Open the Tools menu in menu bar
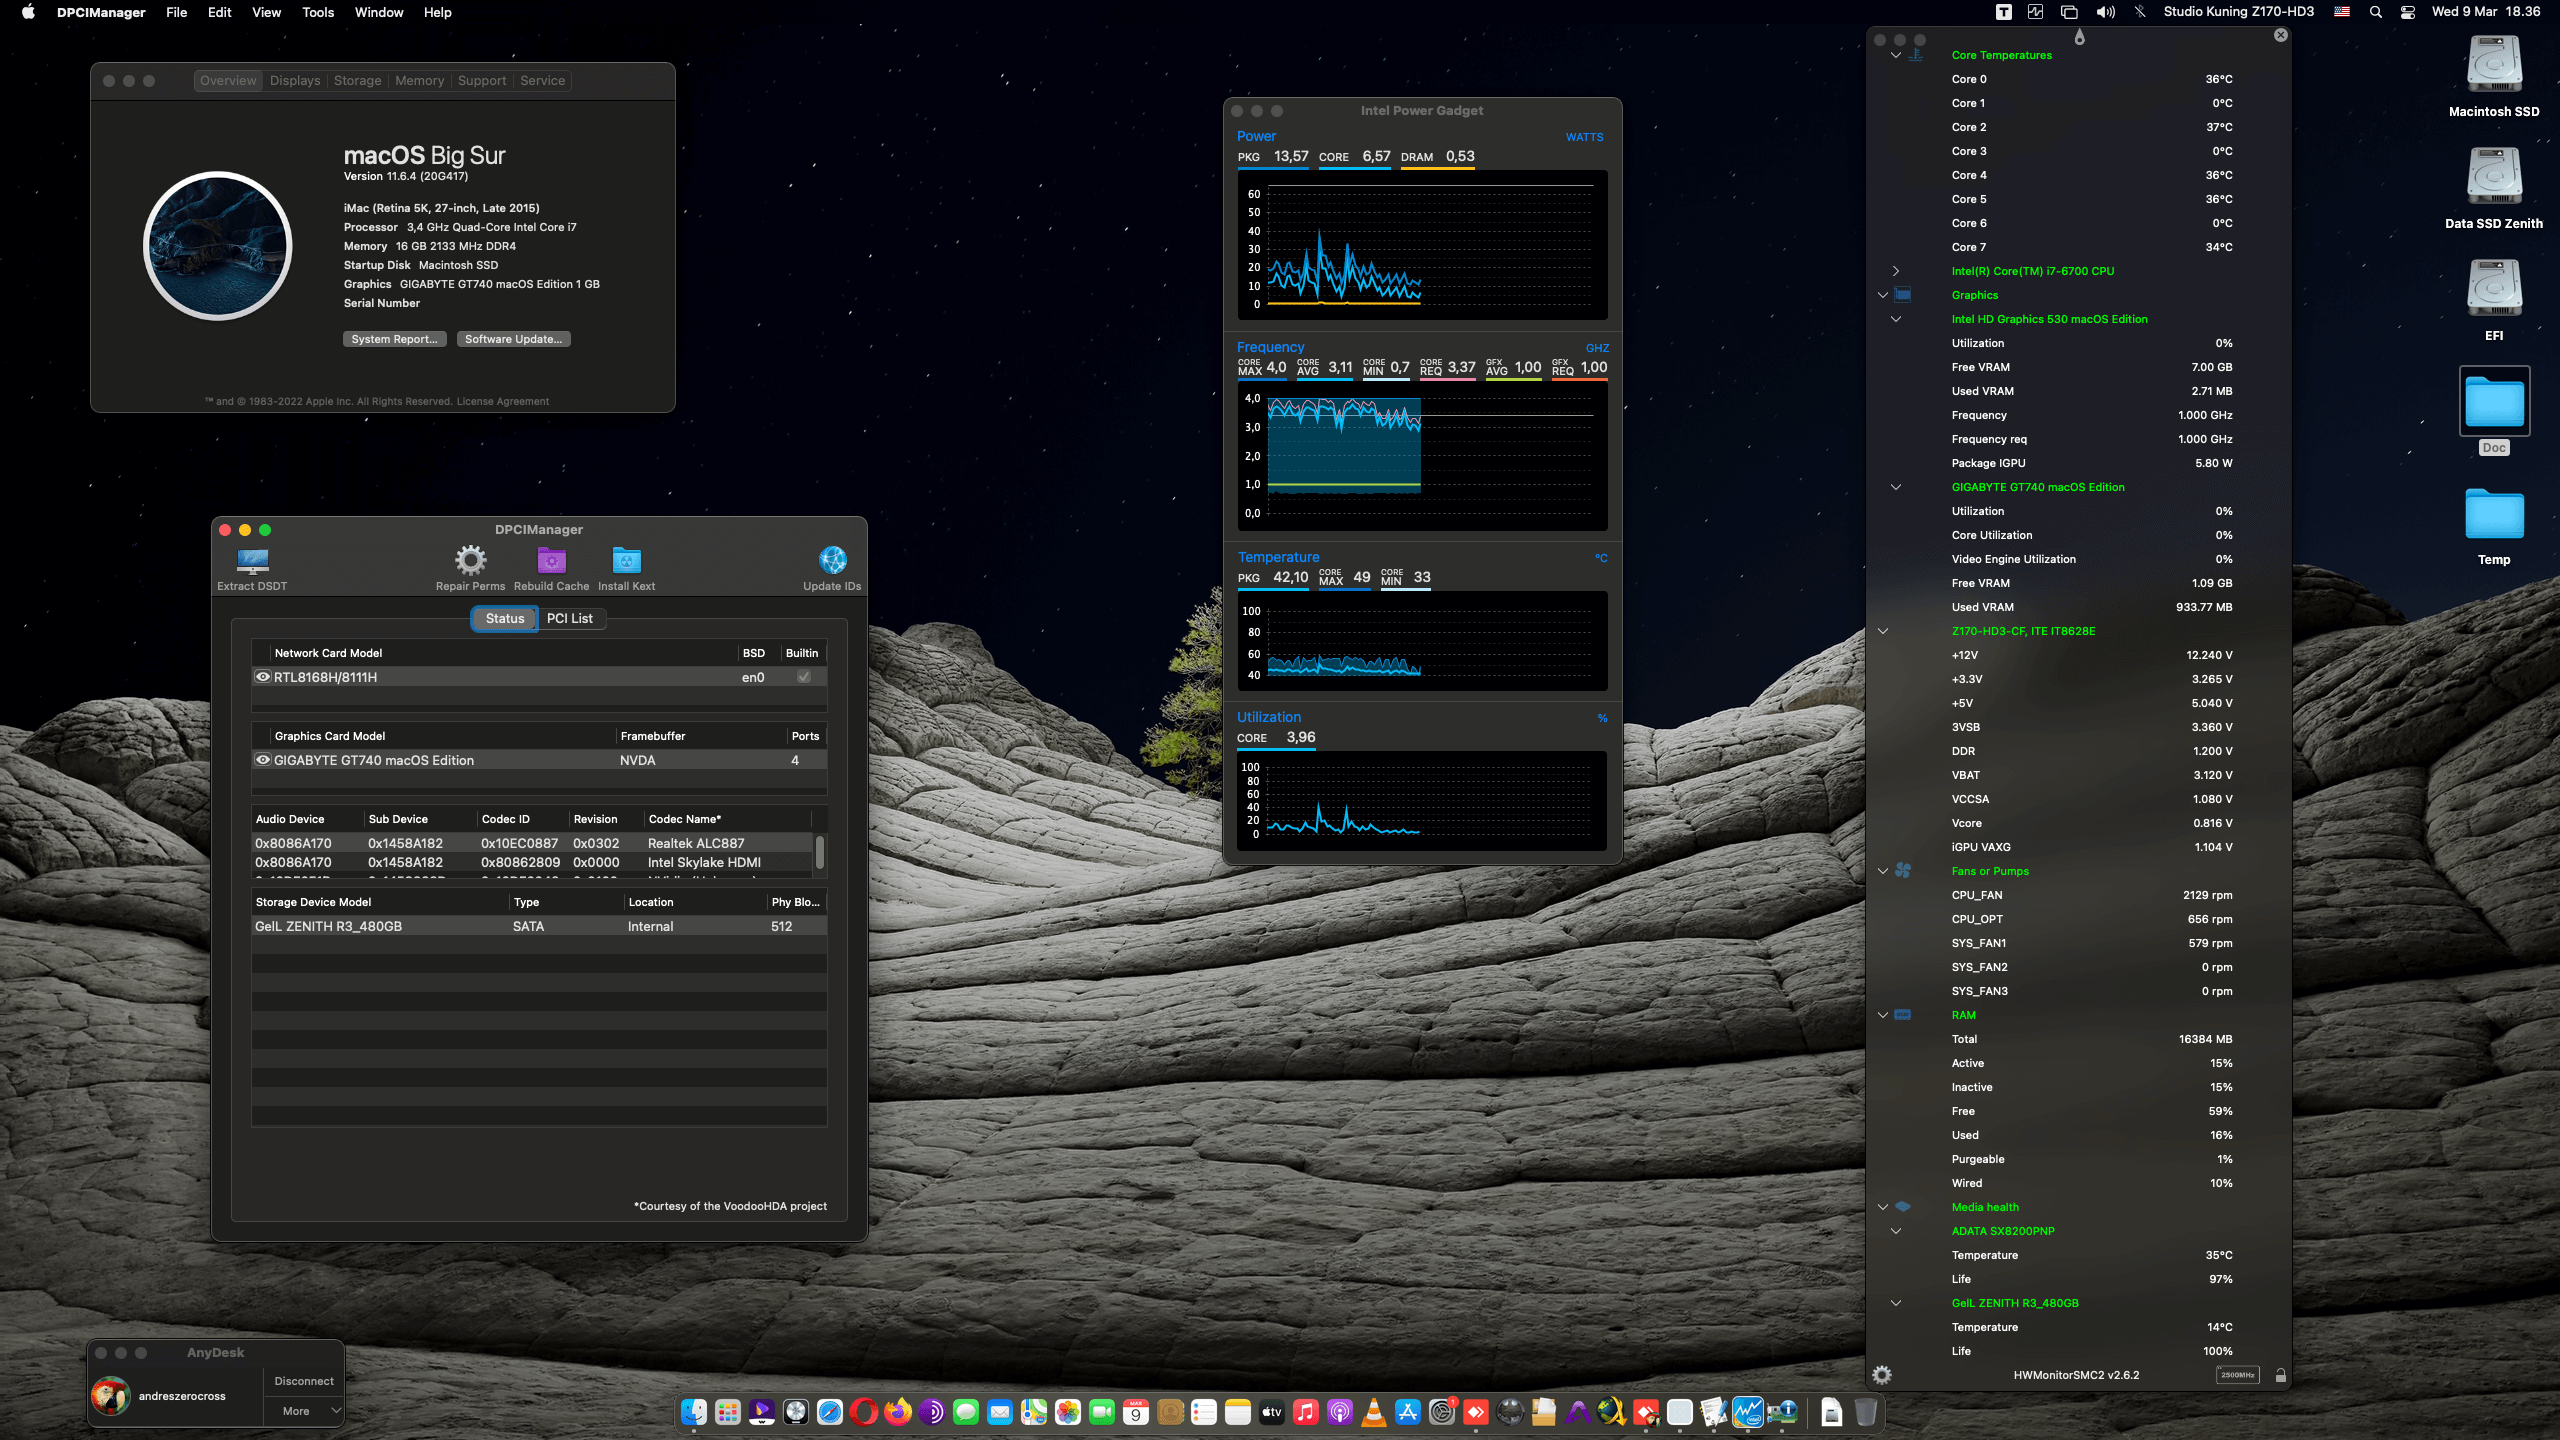This screenshot has height=1440, width=2560. click(318, 12)
